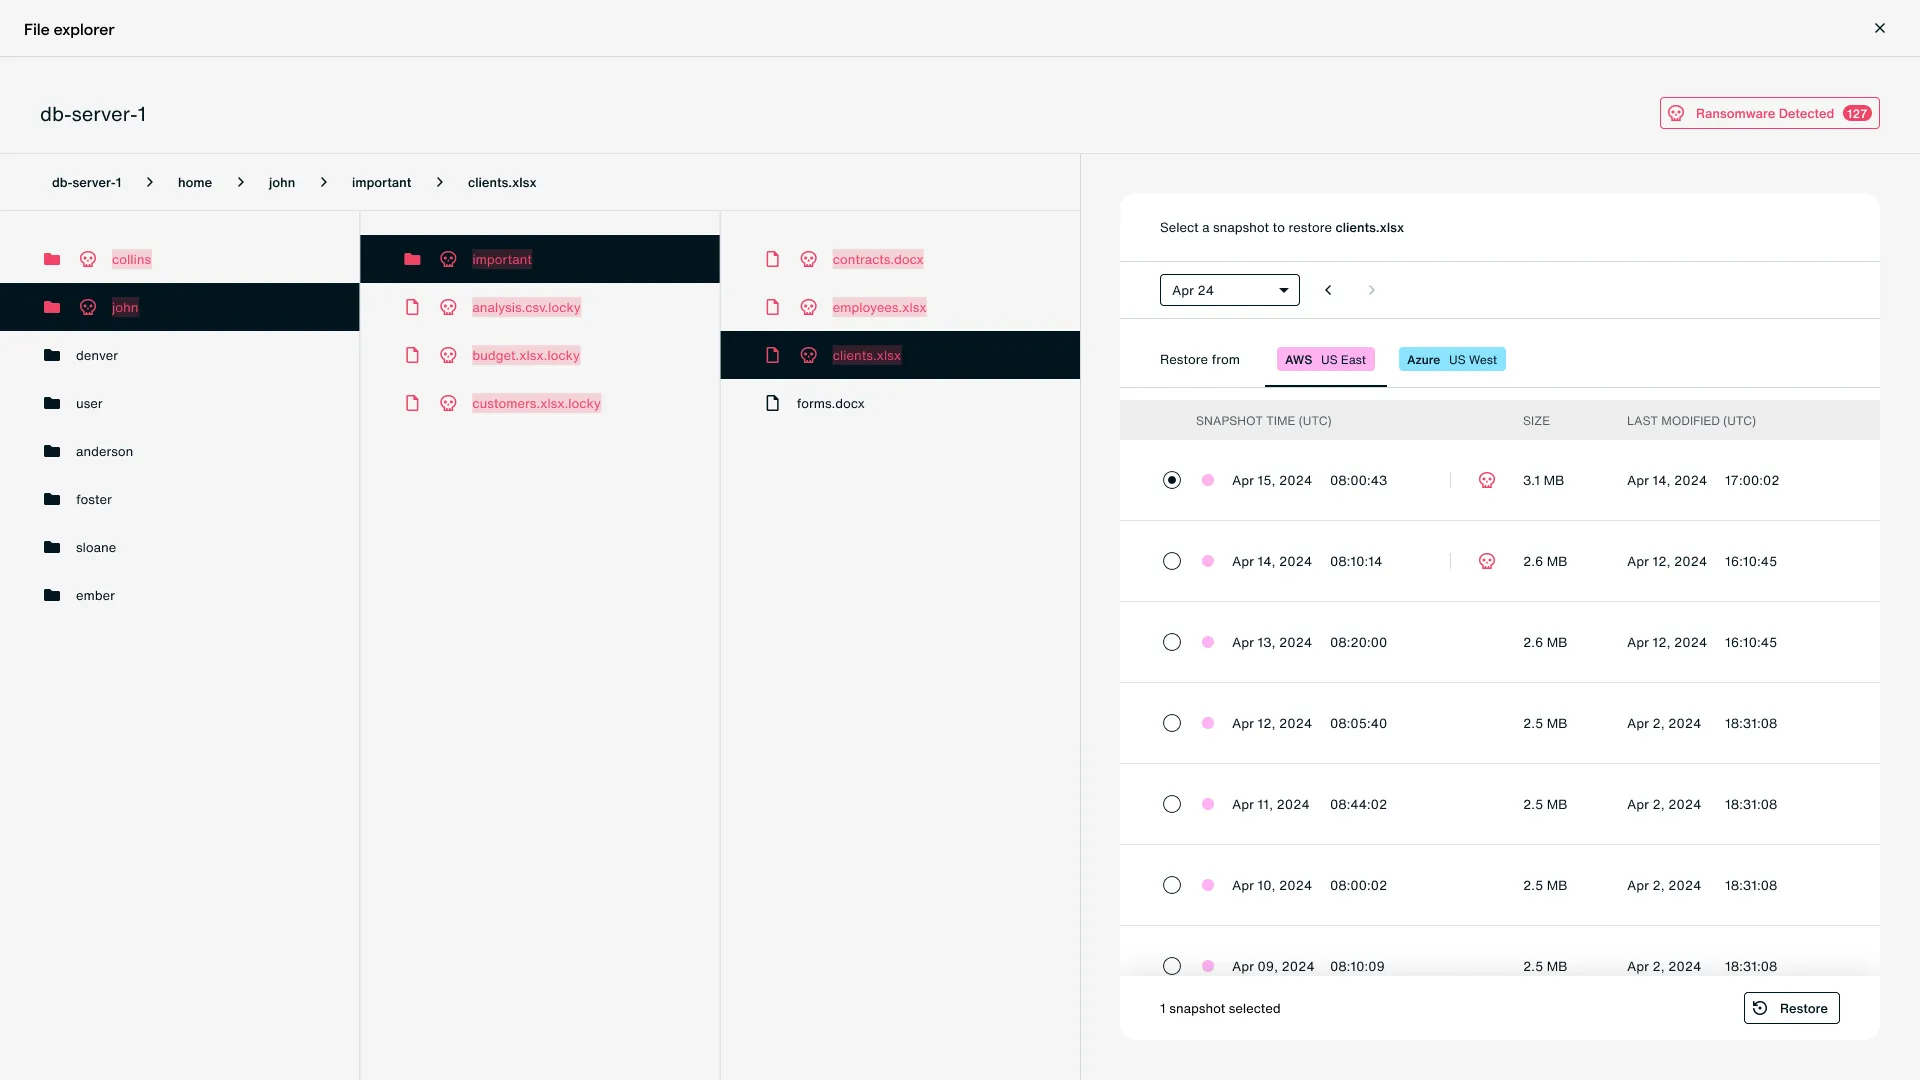Click file icon of budget.xlsx.locky
The width and height of the screenshot is (1920, 1080).
point(412,355)
